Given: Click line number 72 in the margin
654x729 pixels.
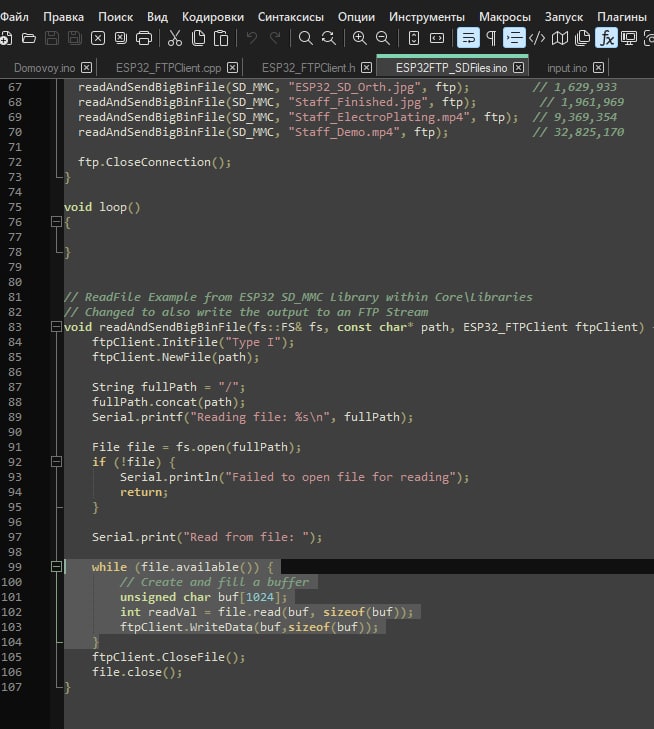Looking at the screenshot, I should pyautogui.click(x=15, y=162).
